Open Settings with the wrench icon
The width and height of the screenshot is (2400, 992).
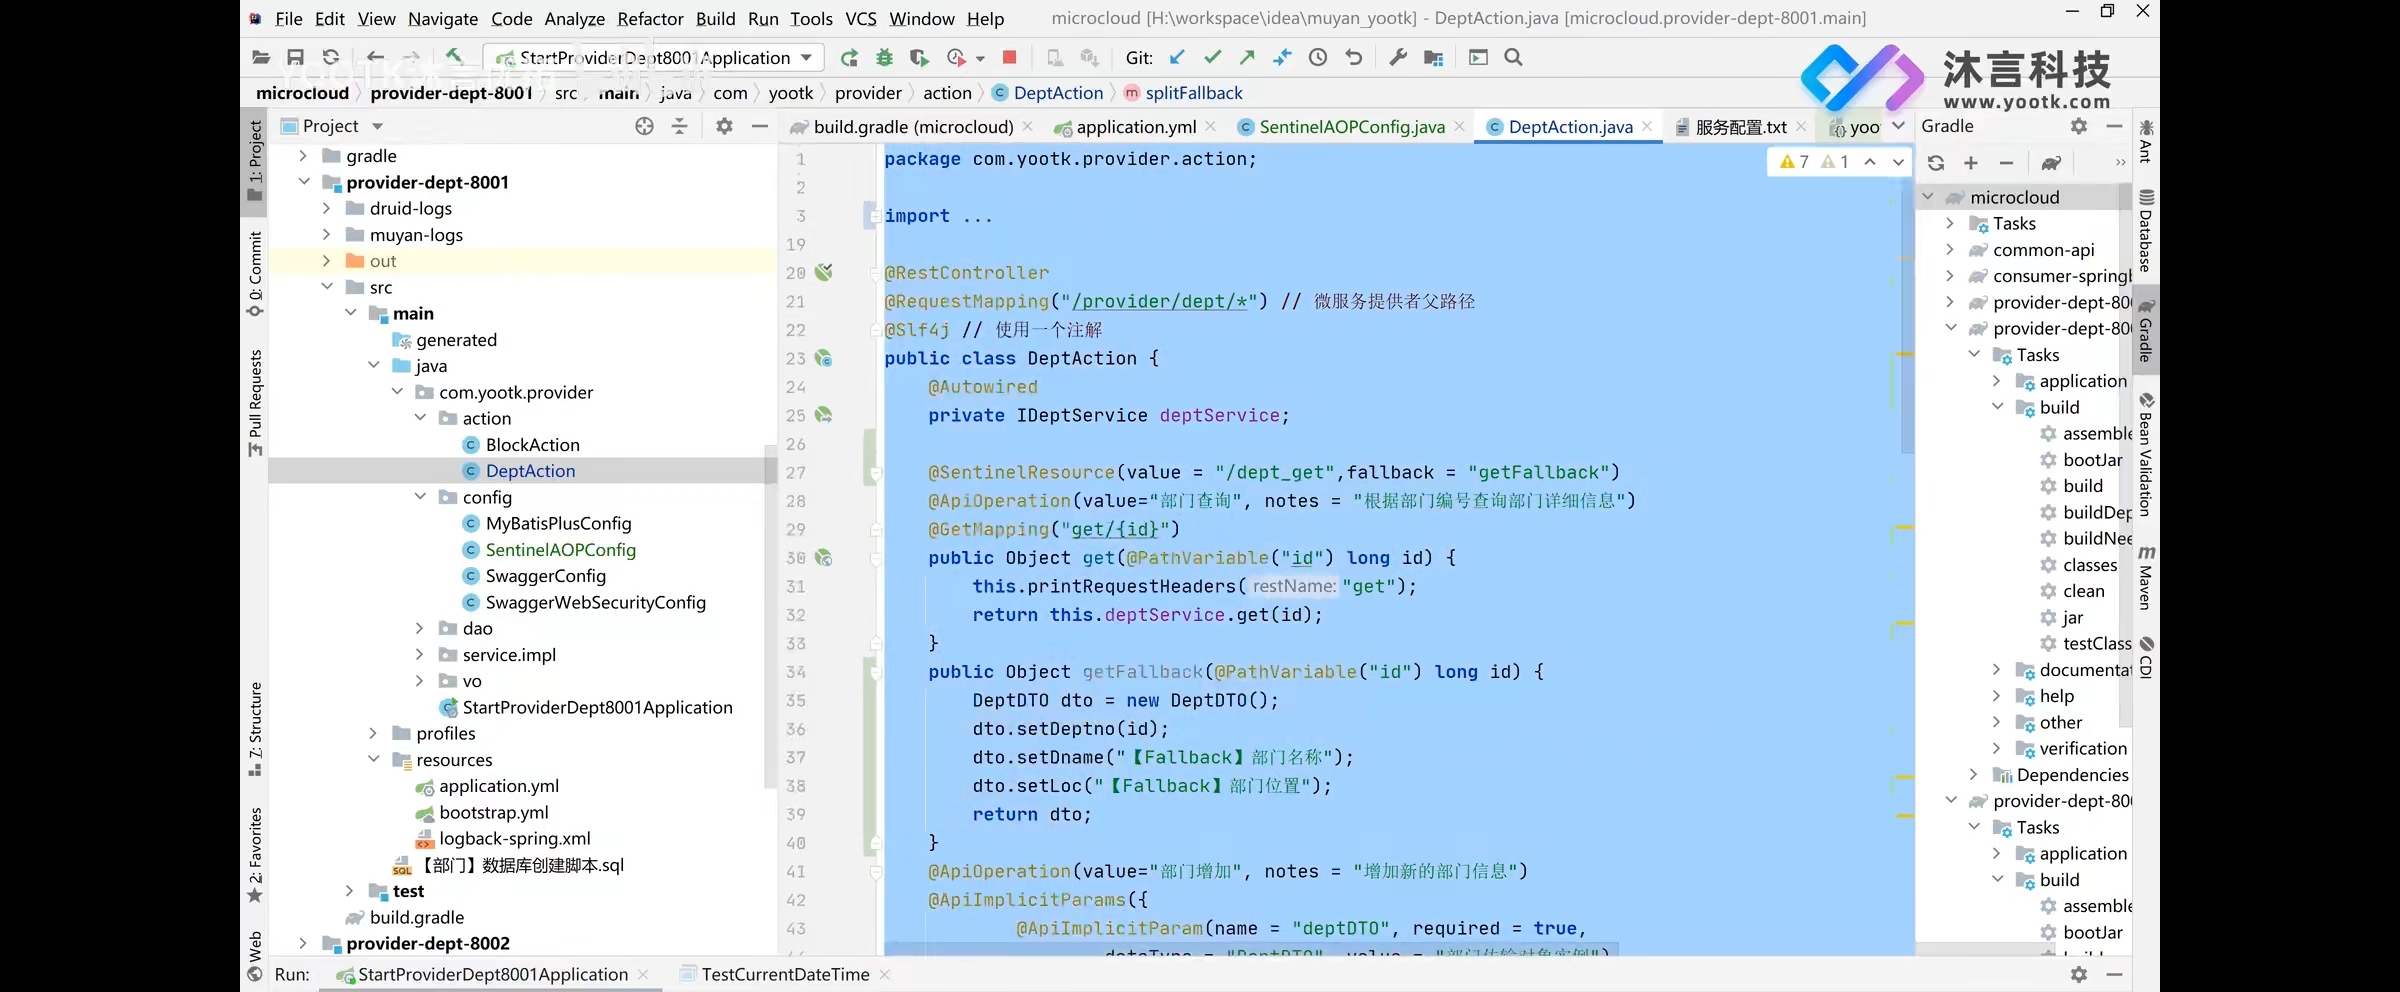pyautogui.click(x=1398, y=58)
